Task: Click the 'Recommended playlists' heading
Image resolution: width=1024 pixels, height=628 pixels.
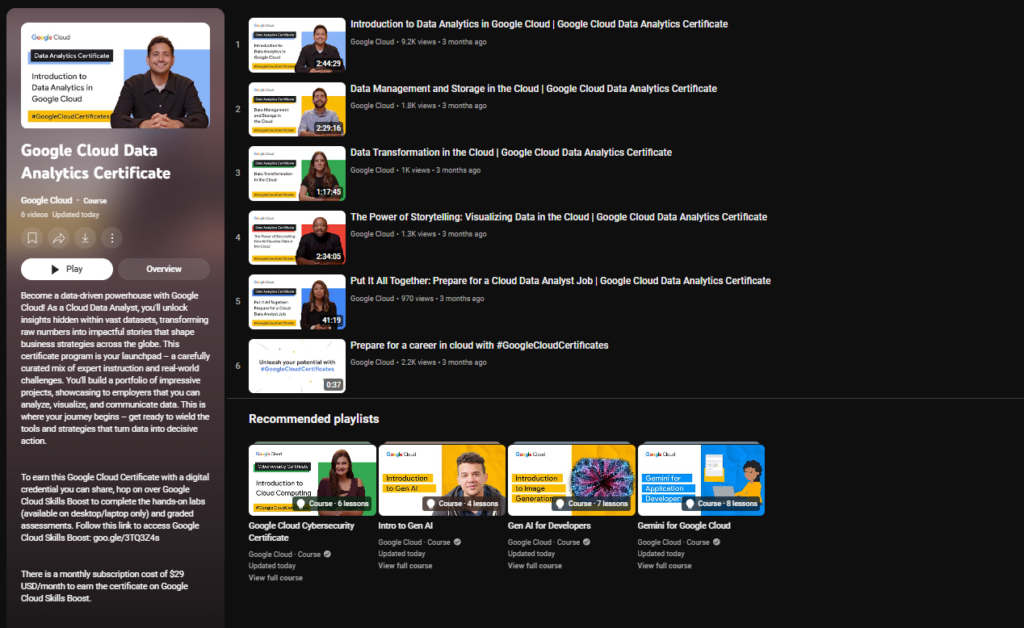Action: tap(313, 419)
